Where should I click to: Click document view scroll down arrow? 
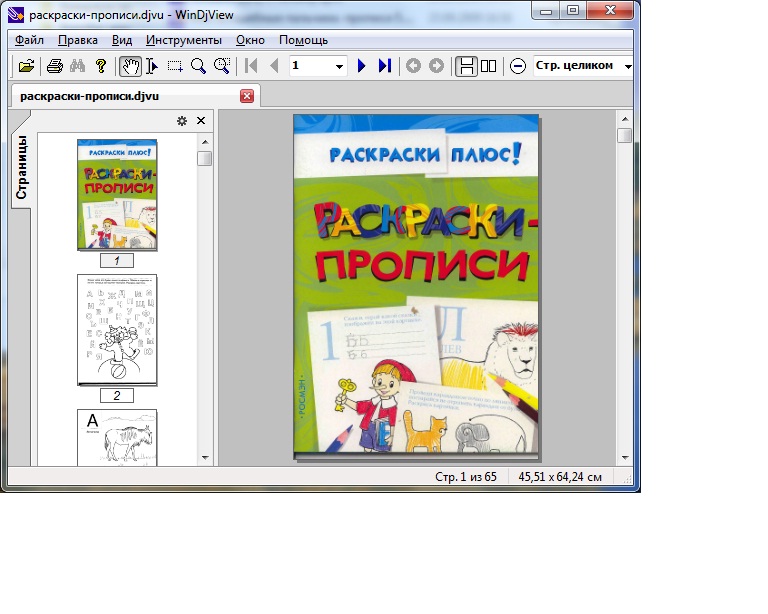[625, 458]
